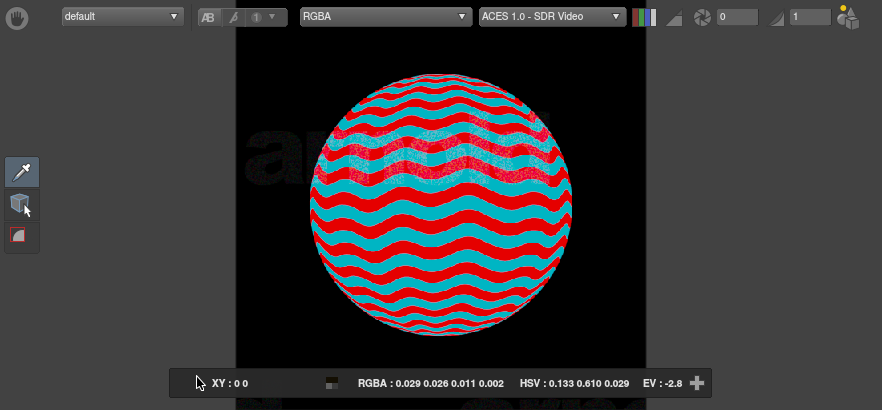Viewport: 882px width, 410px height.
Task: Open the RGBA AOV dropdown
Action: (385, 17)
